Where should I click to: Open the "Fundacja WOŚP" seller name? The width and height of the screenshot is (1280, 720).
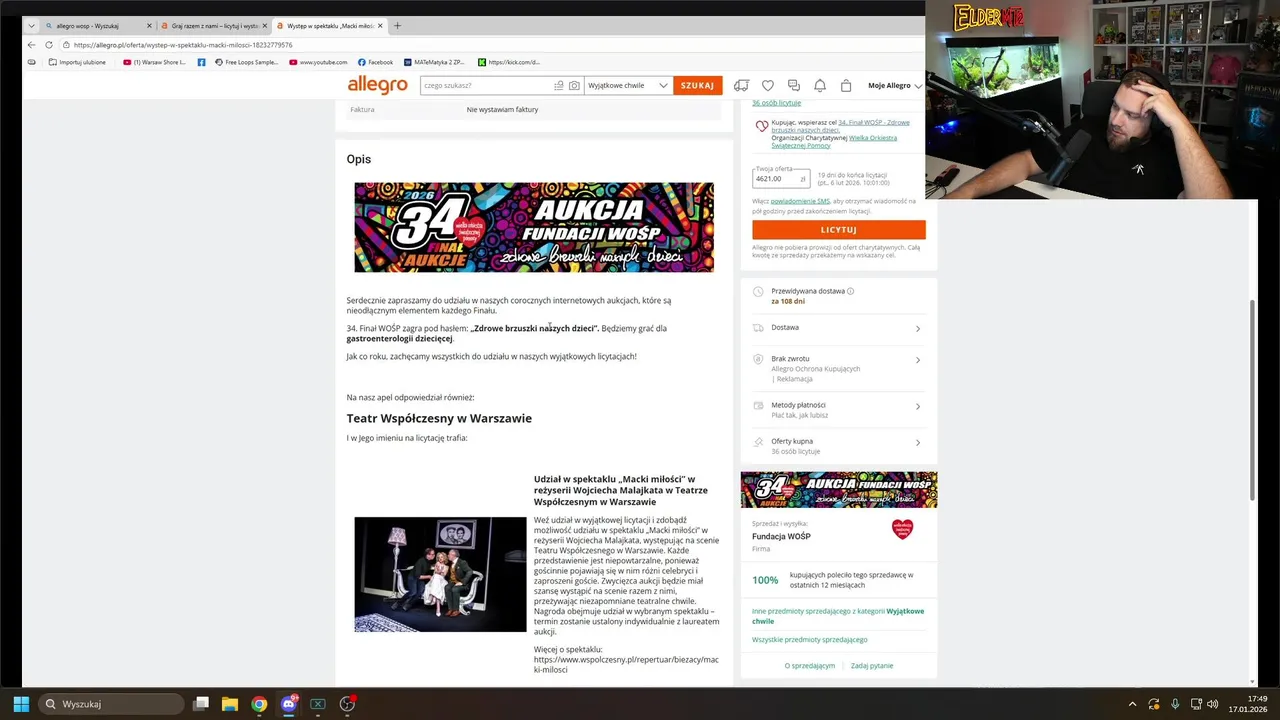(781, 536)
